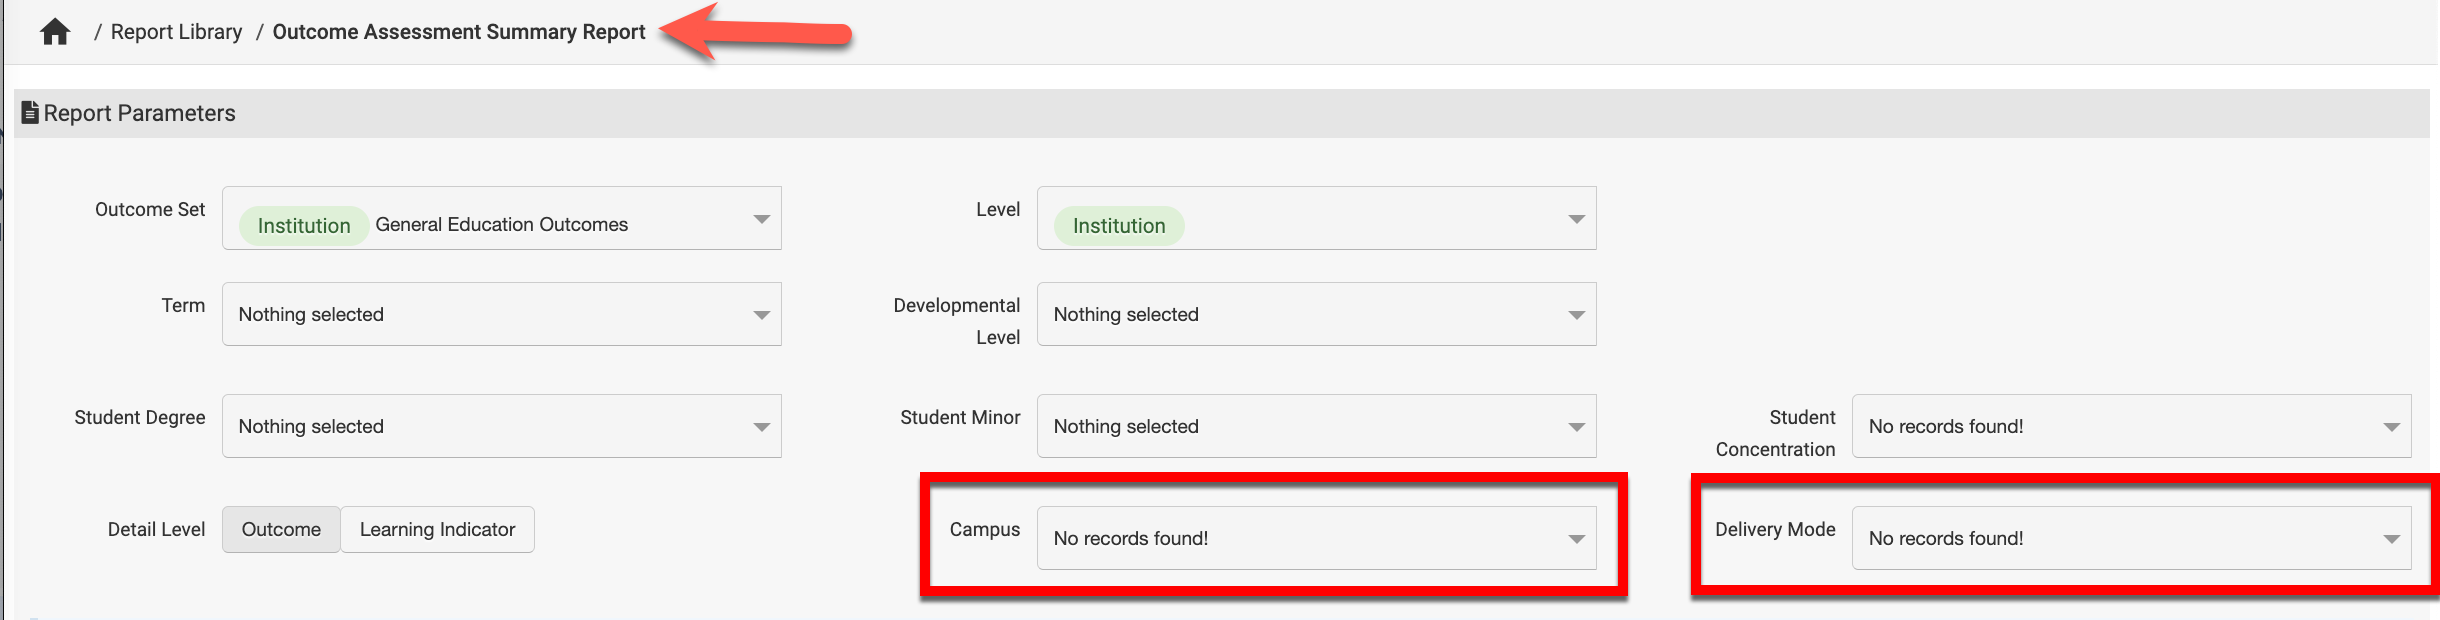Click Outcome Assessment Summary Report breadcrumb
Screen dimensions: 2440x620
[x=459, y=32]
